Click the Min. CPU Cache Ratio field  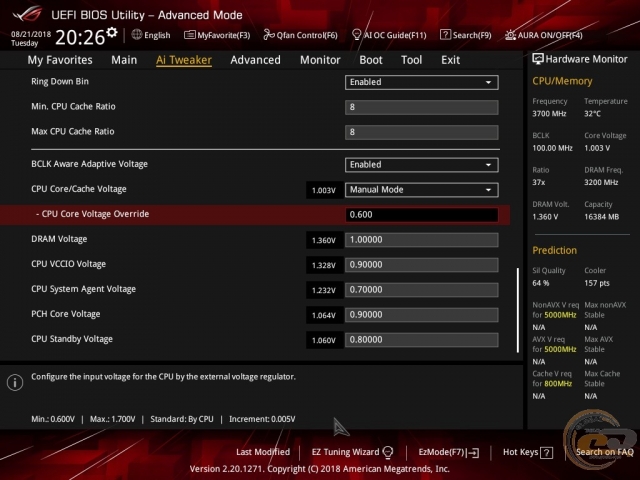(x=422, y=107)
